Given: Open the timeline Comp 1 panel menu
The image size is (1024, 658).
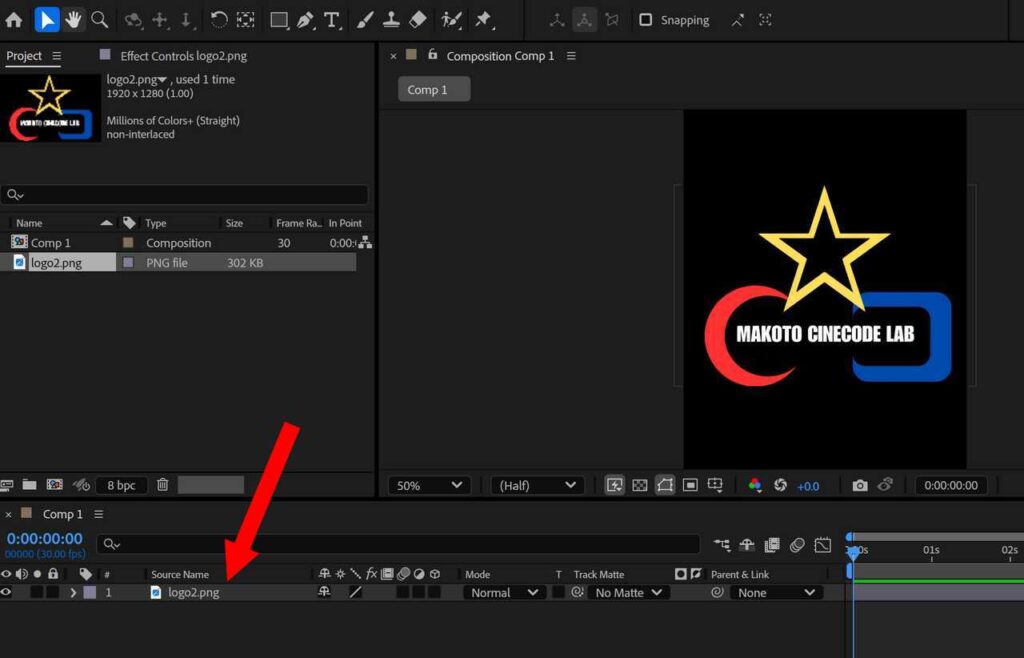Looking at the screenshot, I should pyautogui.click(x=99, y=514).
